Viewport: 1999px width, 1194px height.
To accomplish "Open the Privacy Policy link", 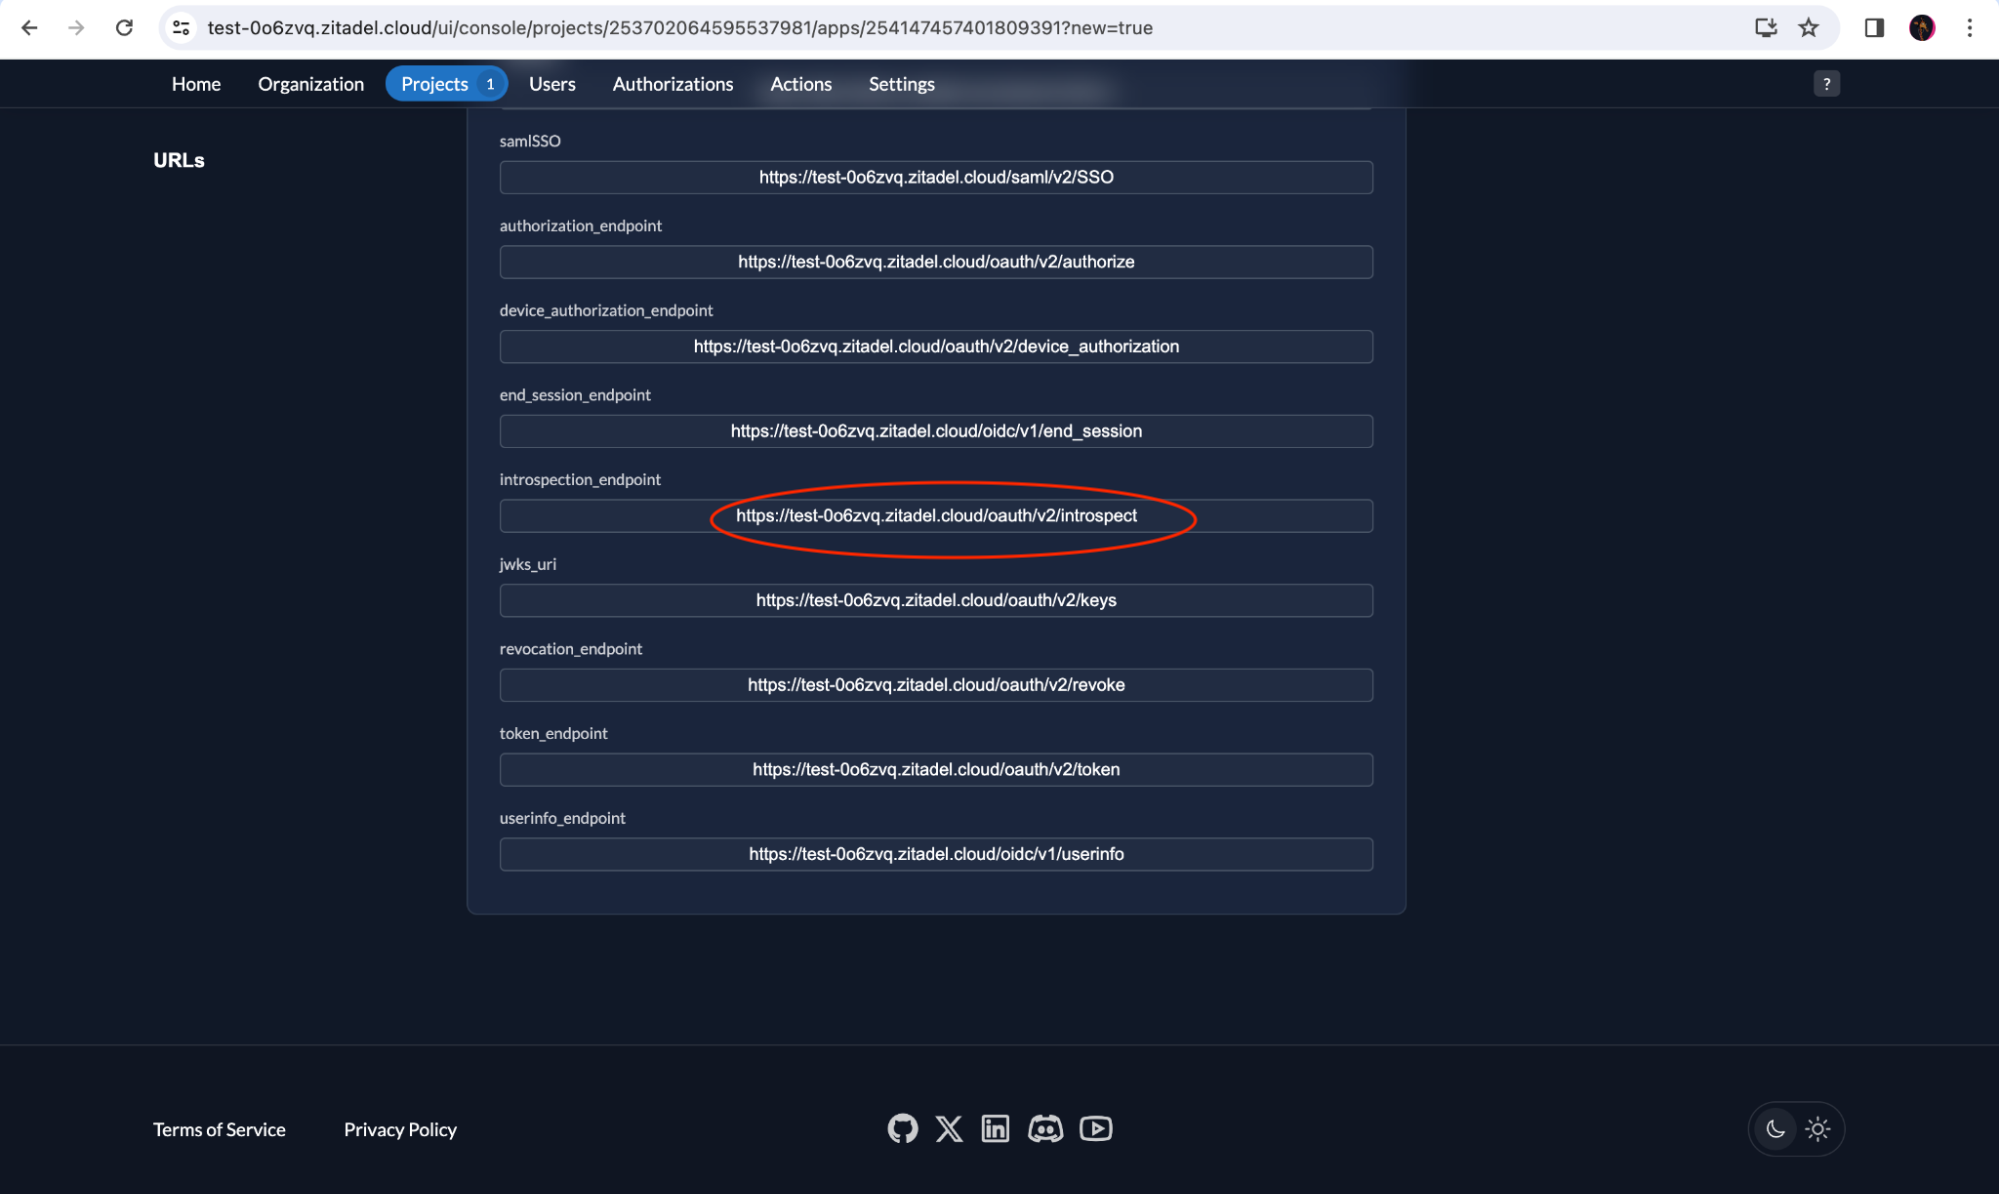I will (400, 1129).
